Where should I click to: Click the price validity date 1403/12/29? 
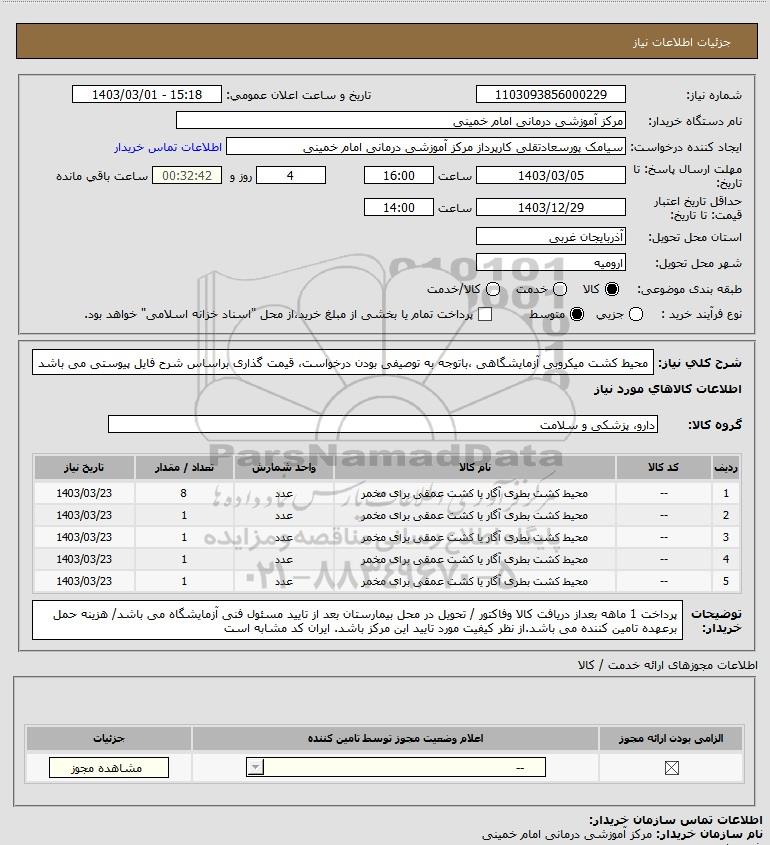[551, 207]
